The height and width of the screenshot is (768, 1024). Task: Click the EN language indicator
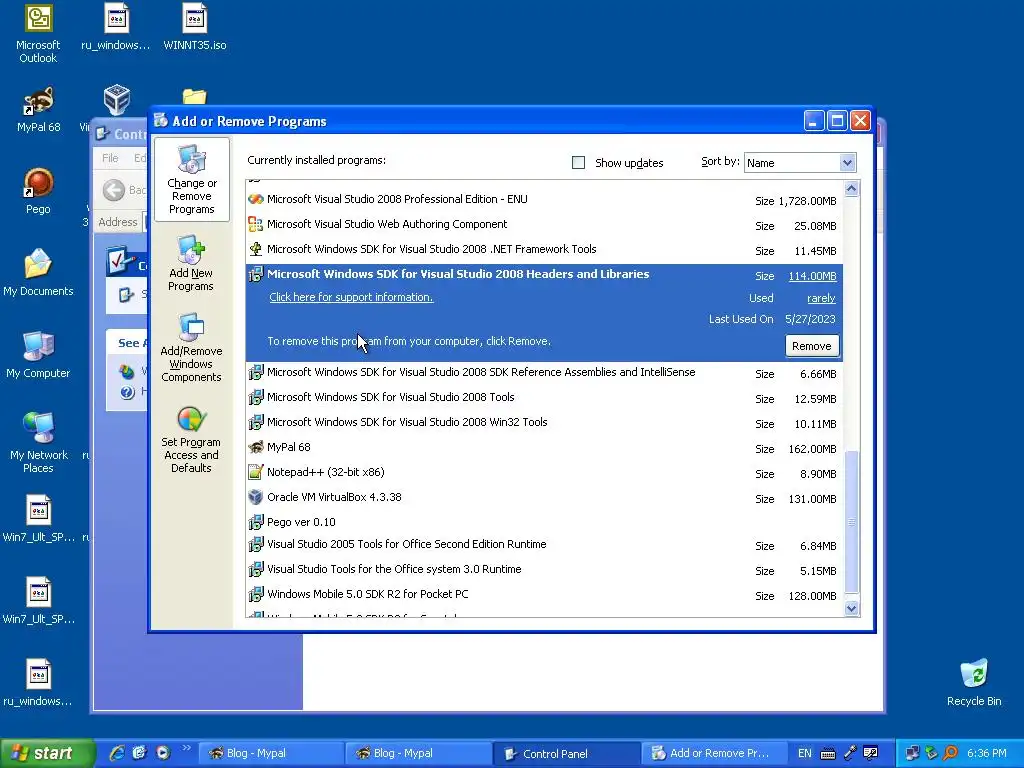click(x=805, y=753)
